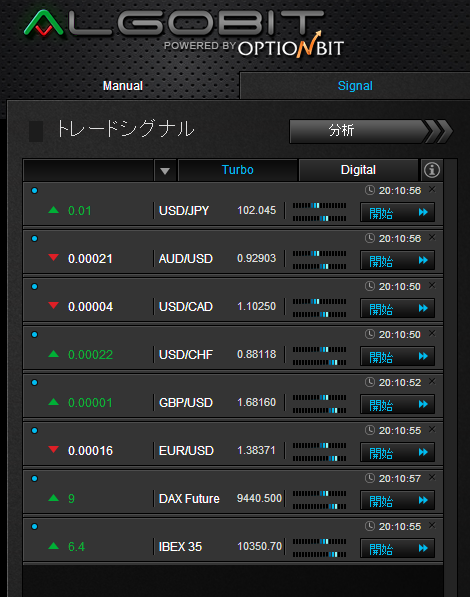Start trade on USD/JPY signal
This screenshot has height=597, width=470.
(x=397, y=212)
